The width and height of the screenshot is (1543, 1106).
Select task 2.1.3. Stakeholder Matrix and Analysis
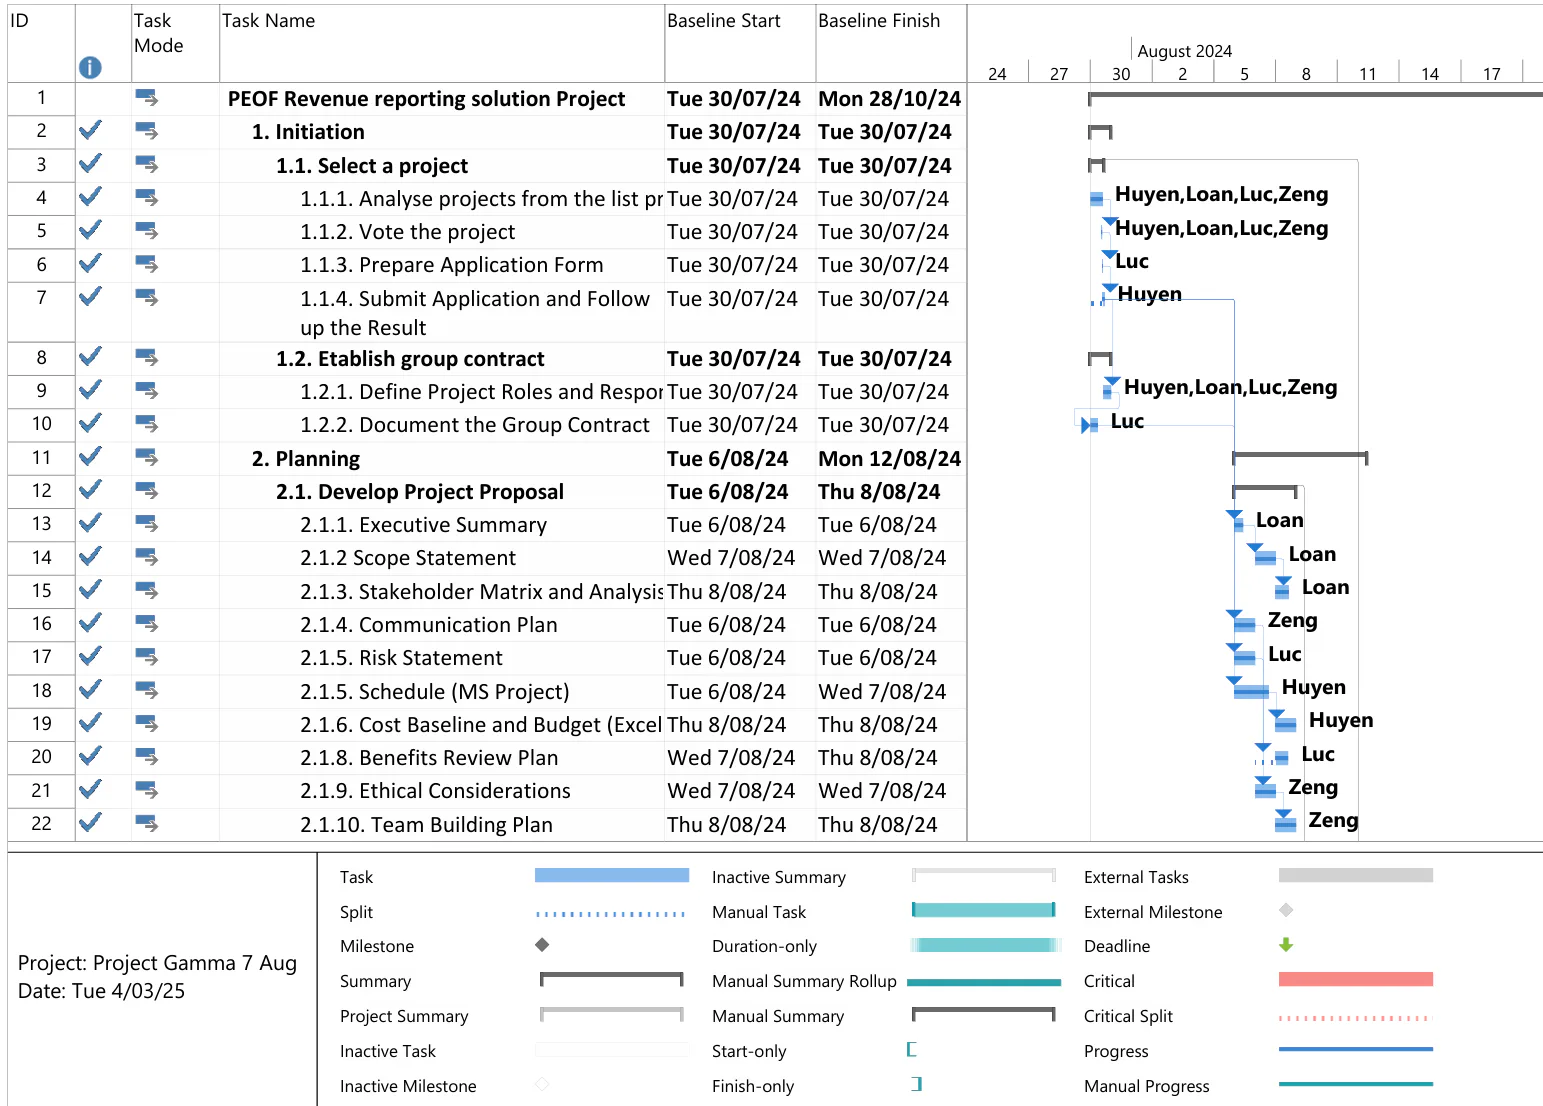pyautogui.click(x=481, y=592)
